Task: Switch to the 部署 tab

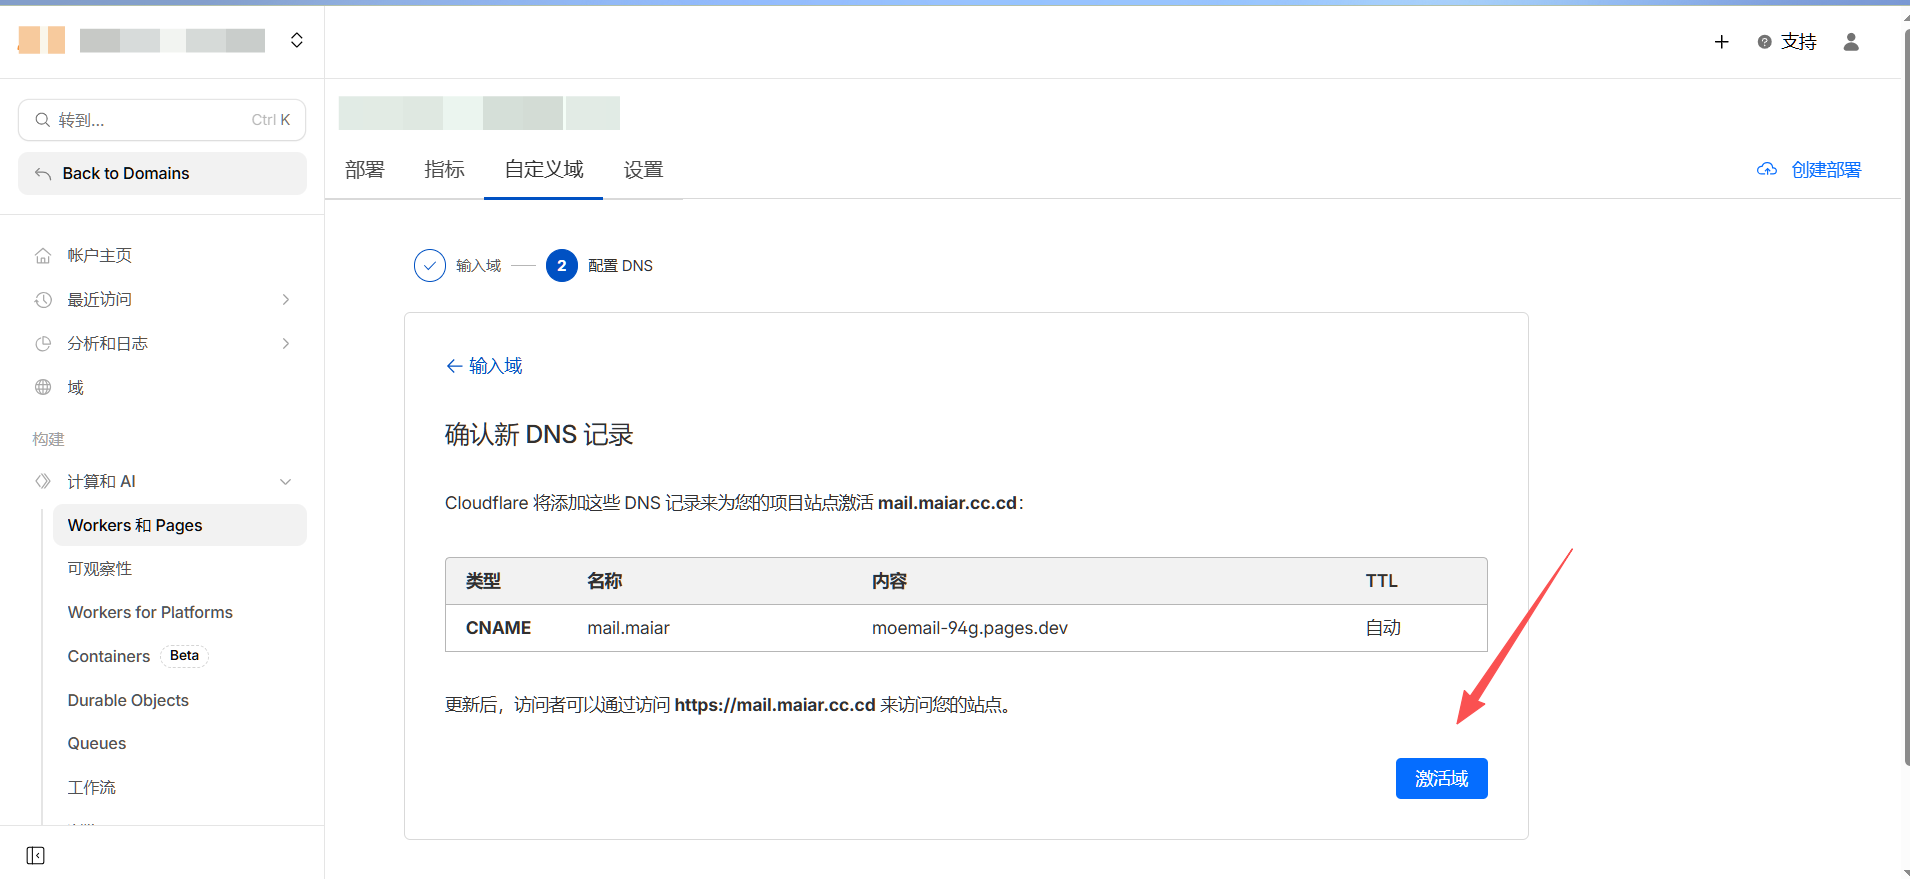Action: pos(365,170)
